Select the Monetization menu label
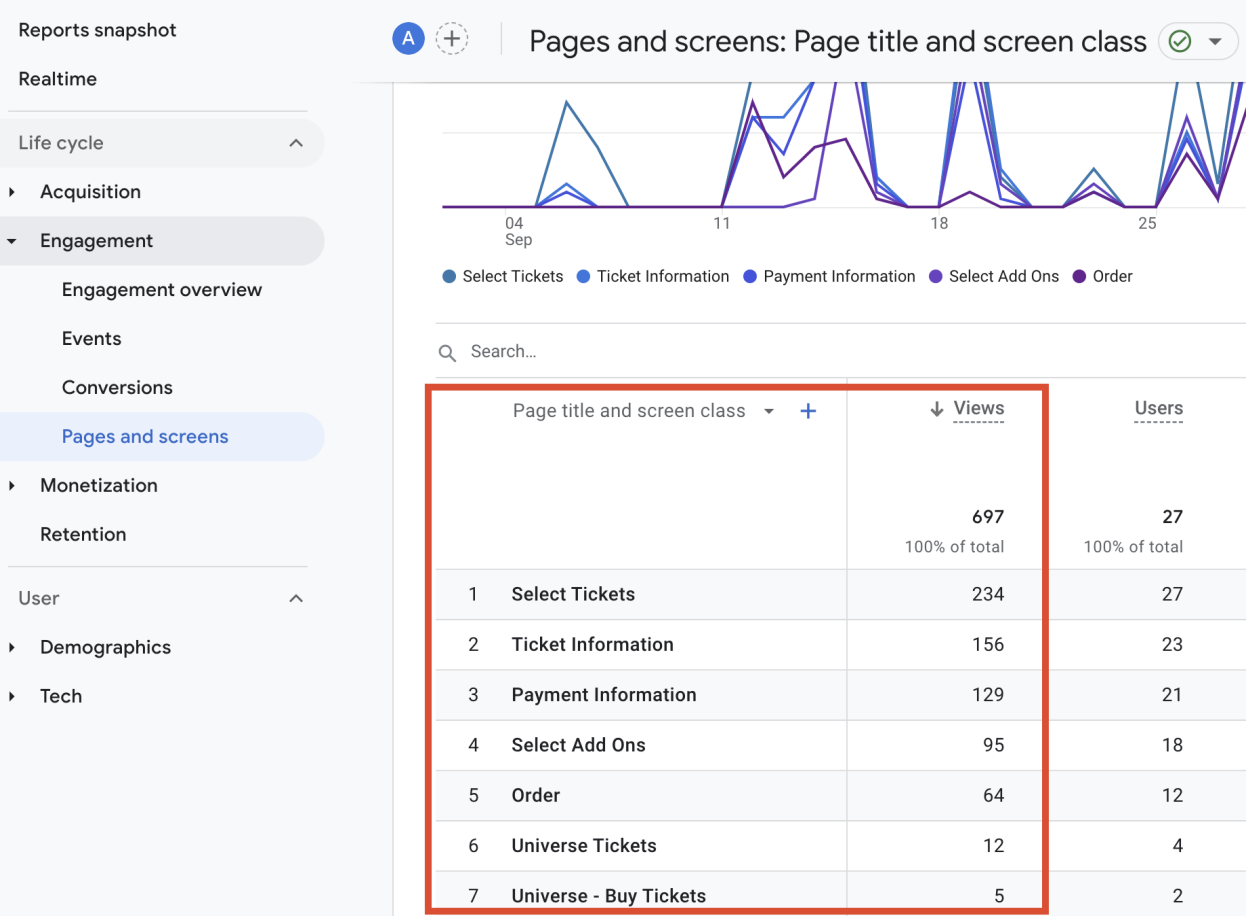 click(x=99, y=486)
